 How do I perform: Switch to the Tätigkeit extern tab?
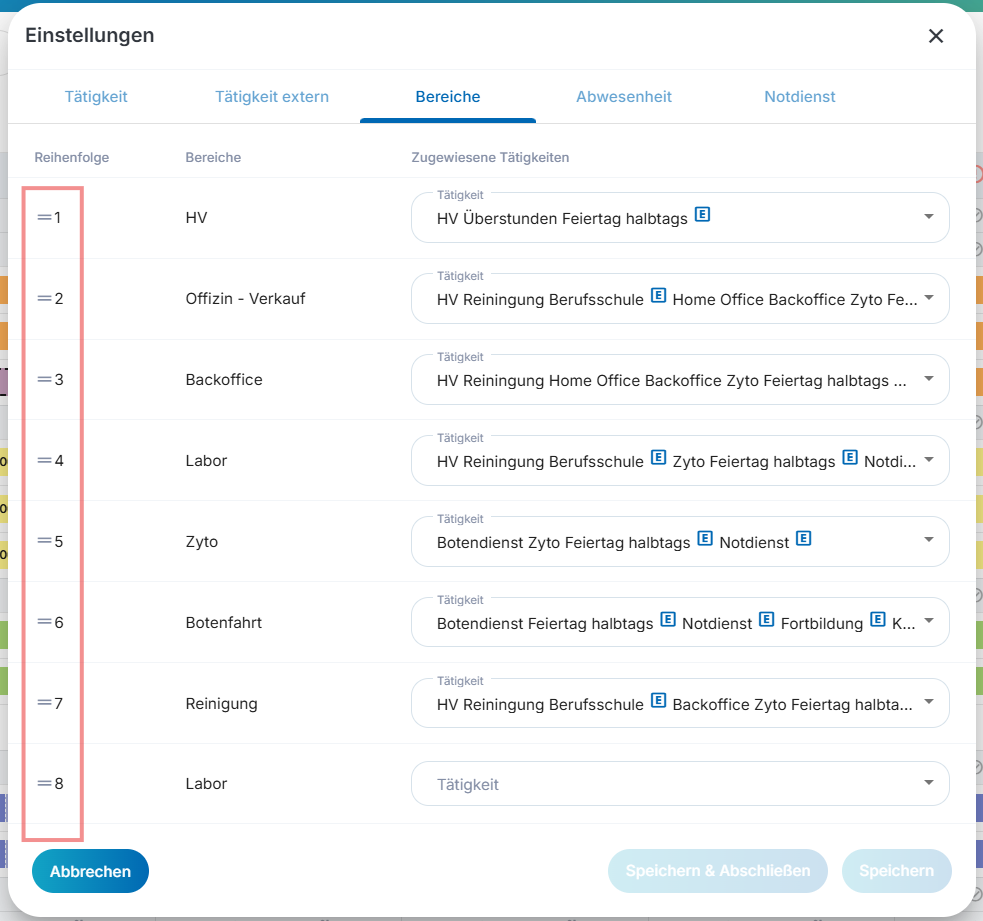272,97
